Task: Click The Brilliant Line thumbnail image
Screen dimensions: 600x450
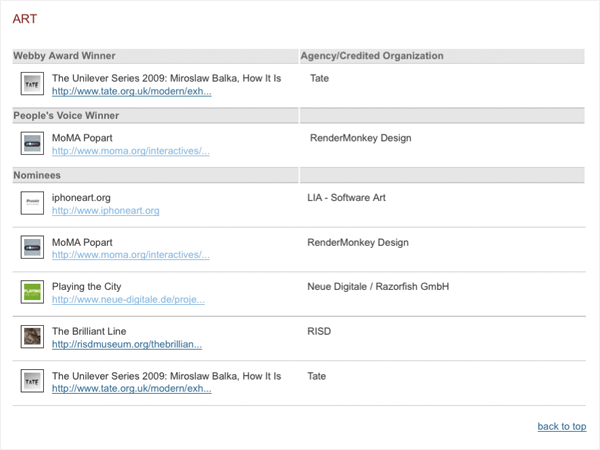Action: pyautogui.click(x=32, y=337)
